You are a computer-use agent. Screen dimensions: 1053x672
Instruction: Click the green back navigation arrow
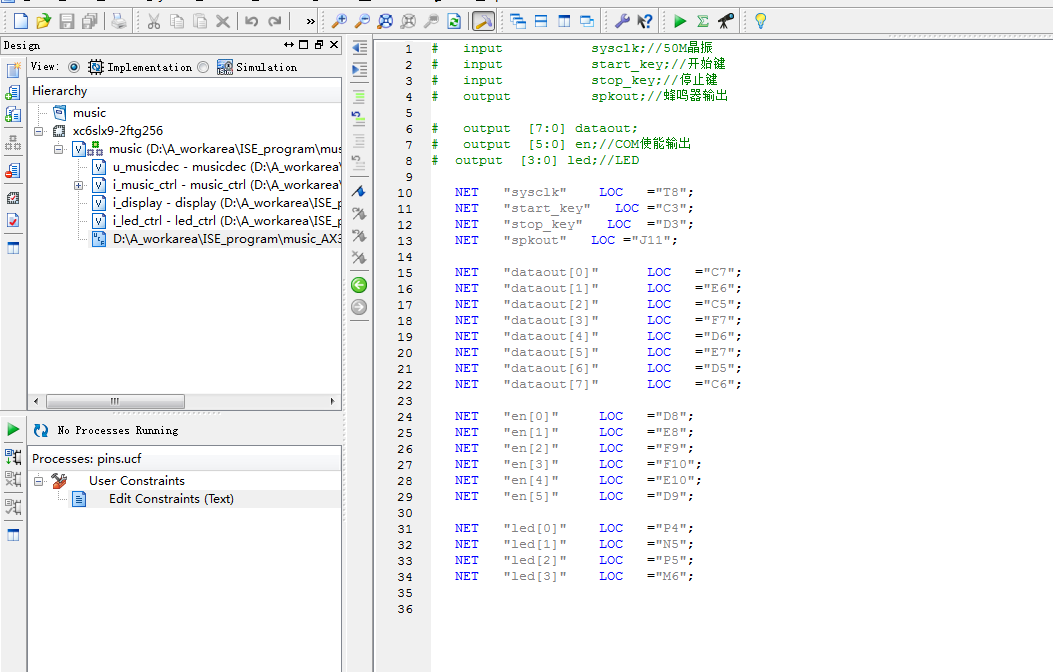point(359,285)
